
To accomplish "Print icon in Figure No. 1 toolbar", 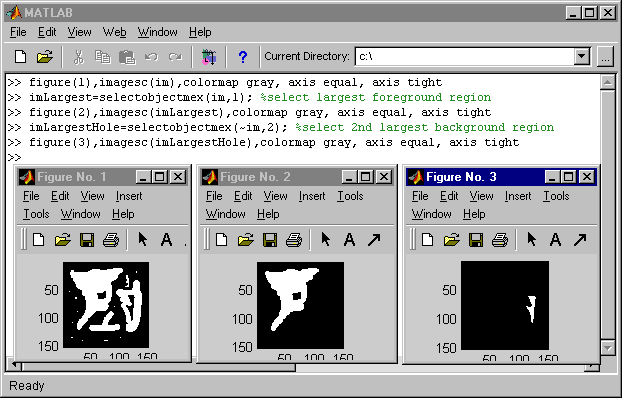I will point(111,240).
